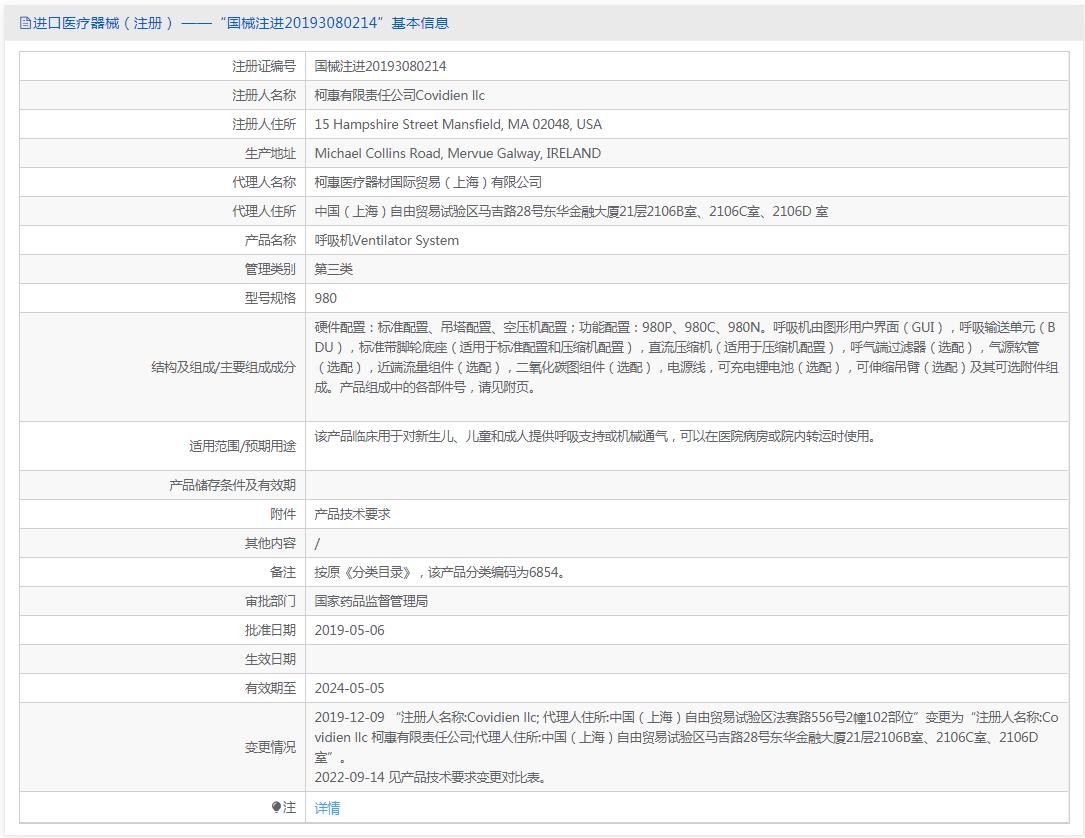The width and height of the screenshot is (1085, 838).
Task: Click agent name 柯惠医疗器材国际贸易（上海）有限公司
Action: coord(428,183)
